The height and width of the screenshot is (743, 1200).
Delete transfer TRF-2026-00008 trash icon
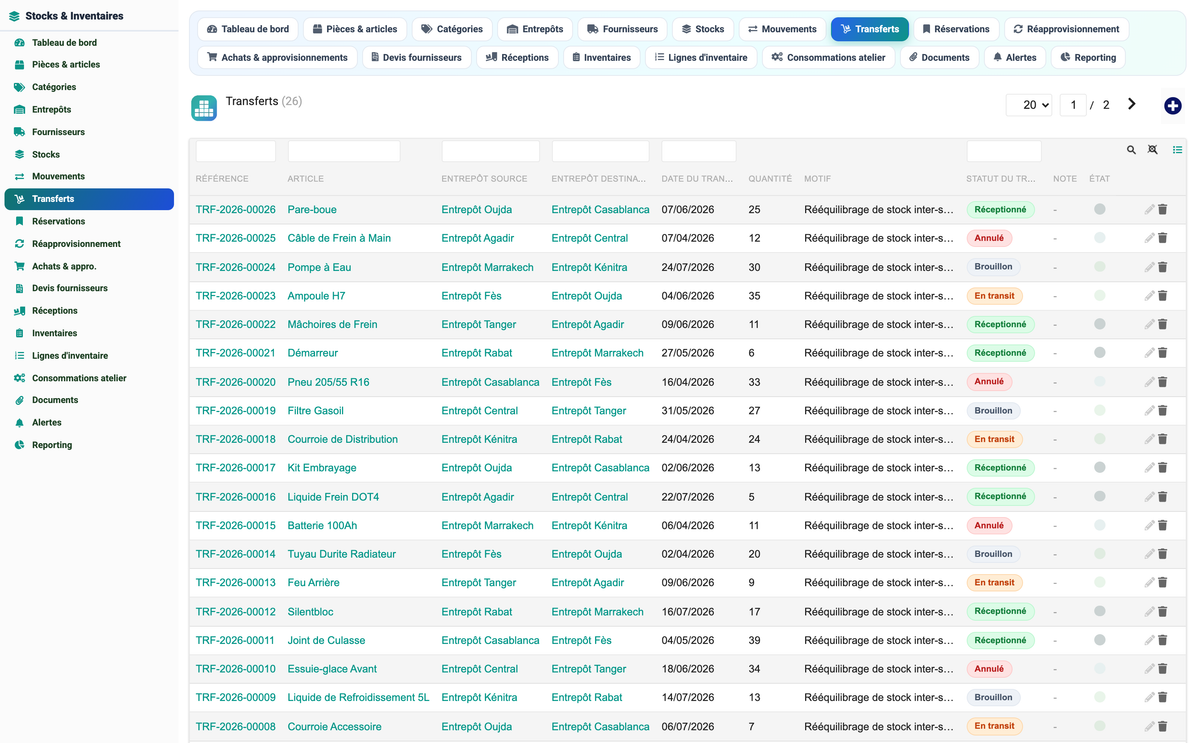[x=1163, y=727]
